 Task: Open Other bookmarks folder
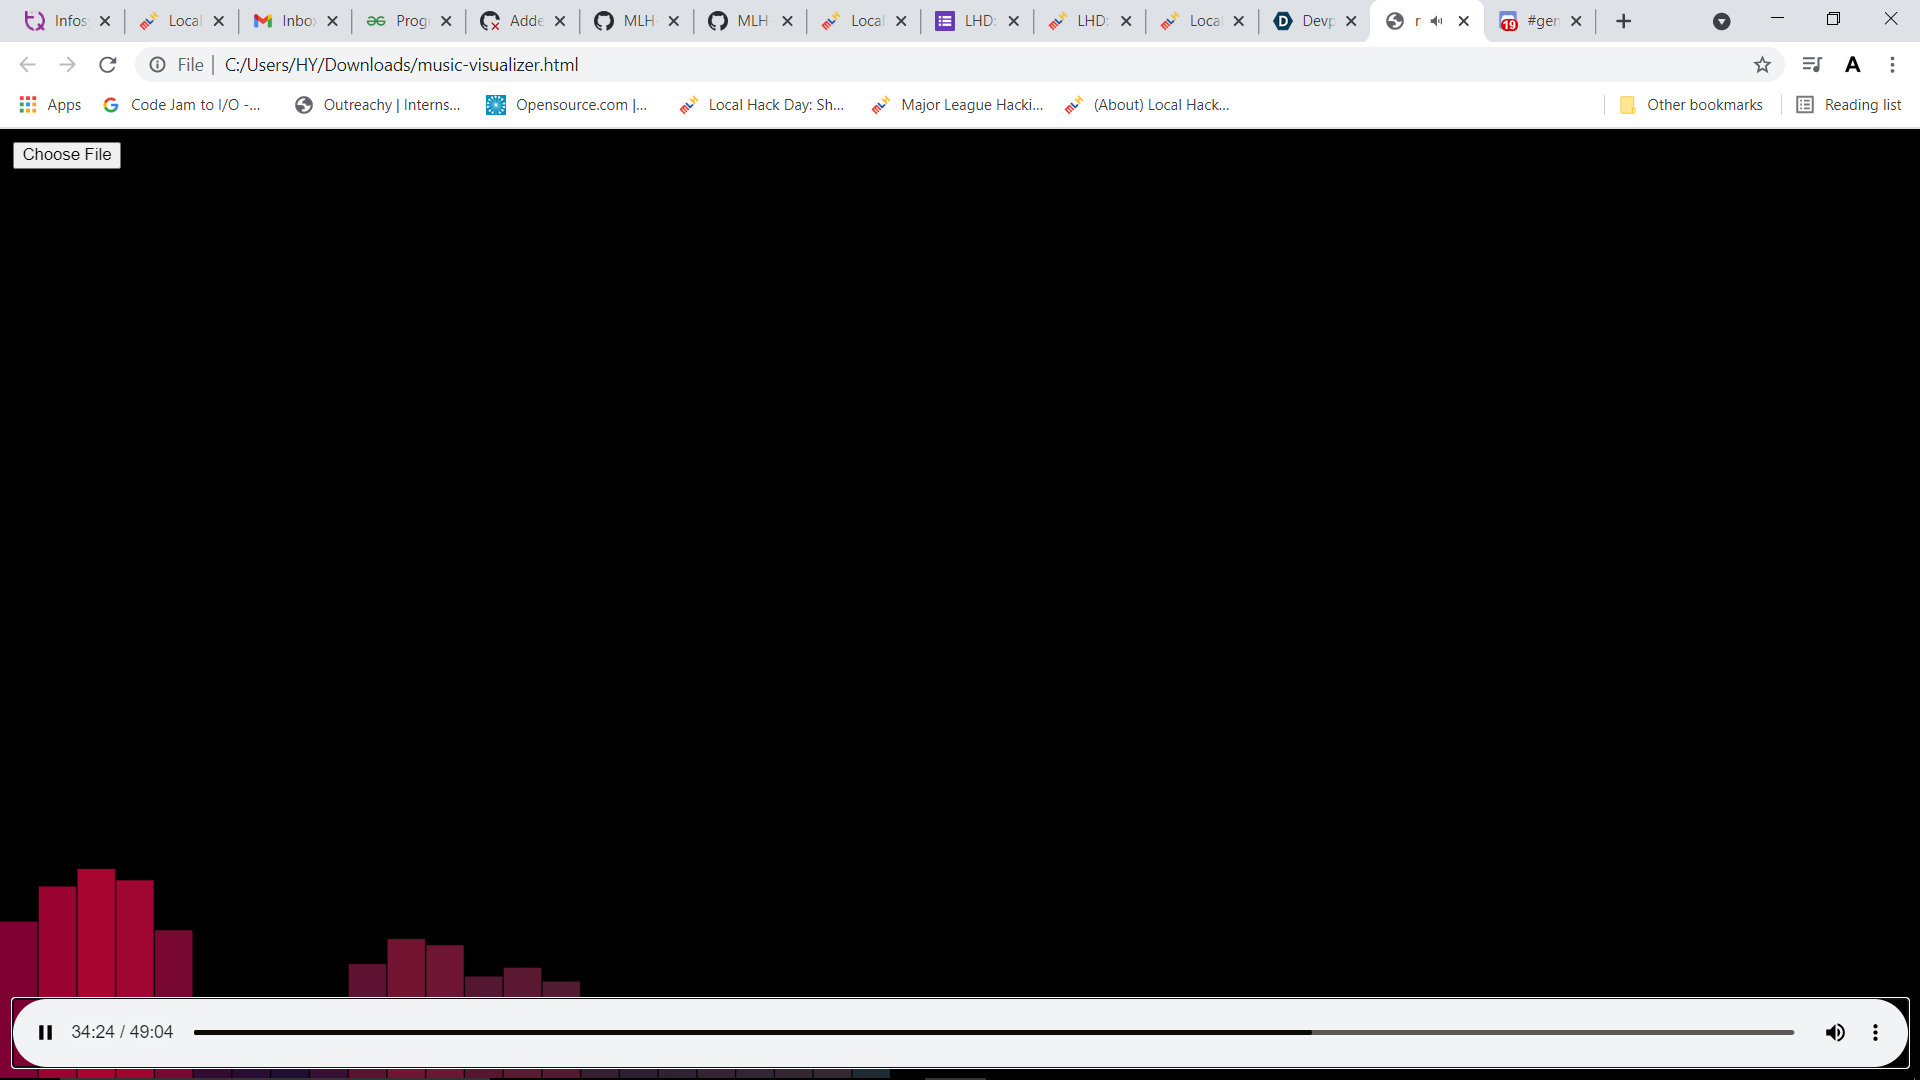pos(1691,105)
